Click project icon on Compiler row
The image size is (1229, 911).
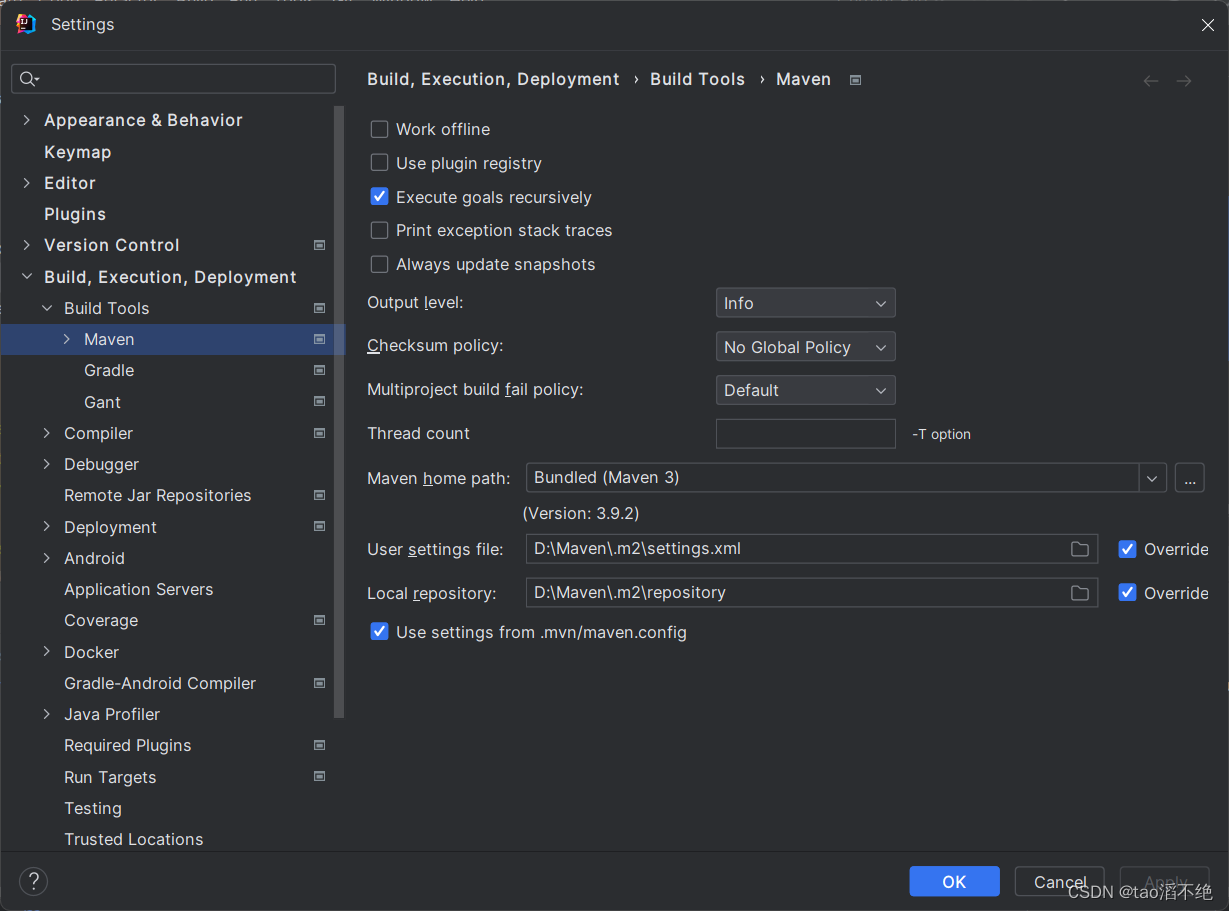tap(319, 433)
